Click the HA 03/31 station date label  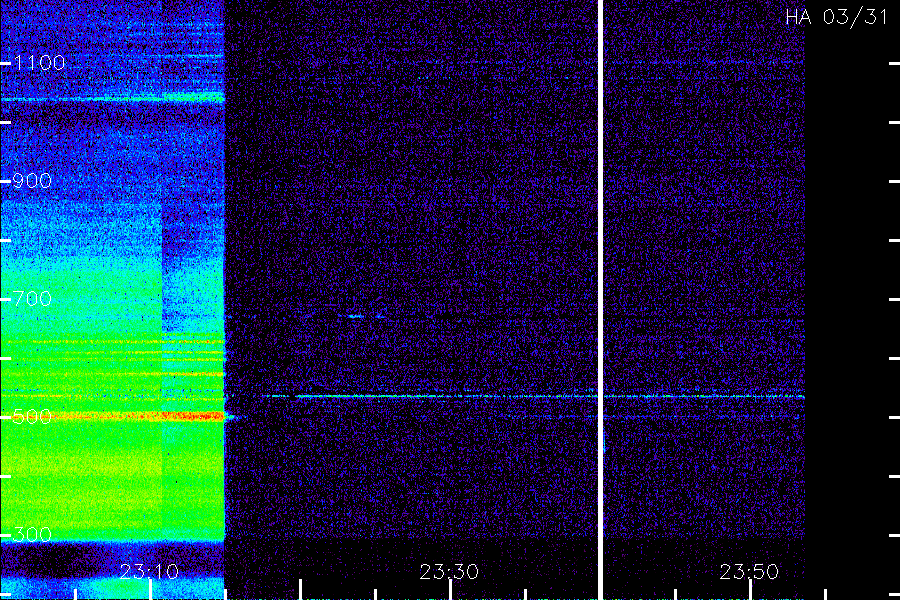point(836,17)
